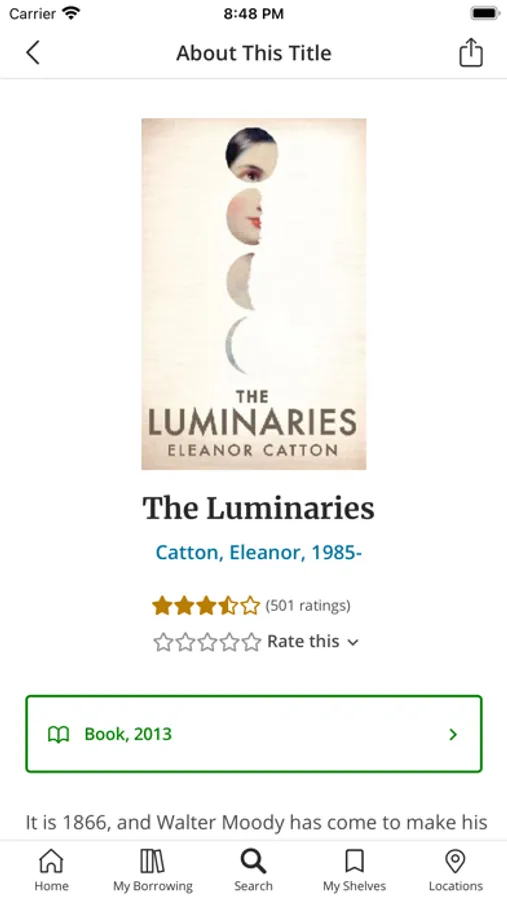Rate this title five stars
This screenshot has width=507, height=900.
pyautogui.click(x=251, y=642)
